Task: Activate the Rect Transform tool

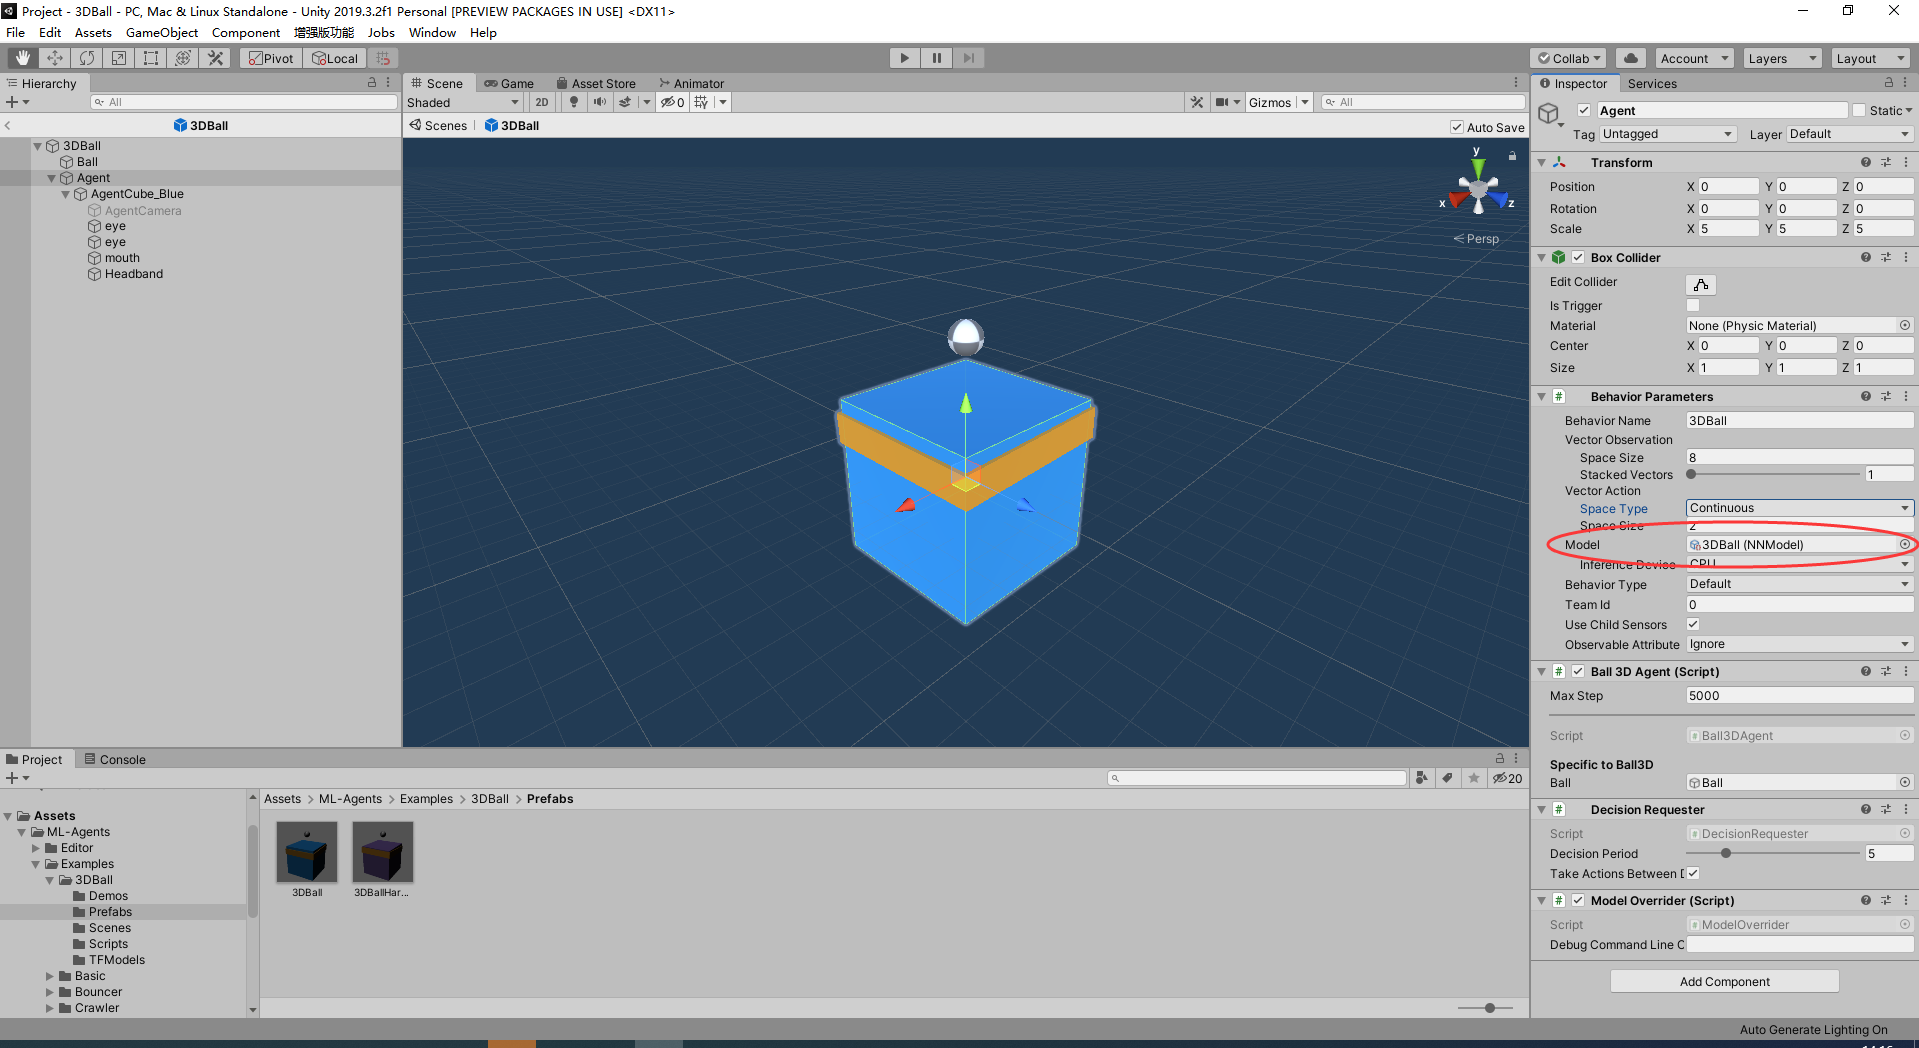Action: [150, 57]
